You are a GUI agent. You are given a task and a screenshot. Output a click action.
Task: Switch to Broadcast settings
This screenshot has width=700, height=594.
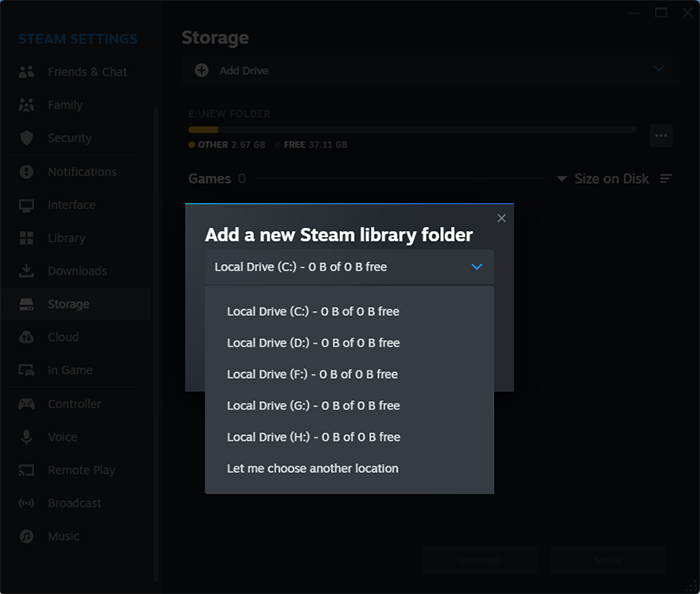[x=76, y=503]
